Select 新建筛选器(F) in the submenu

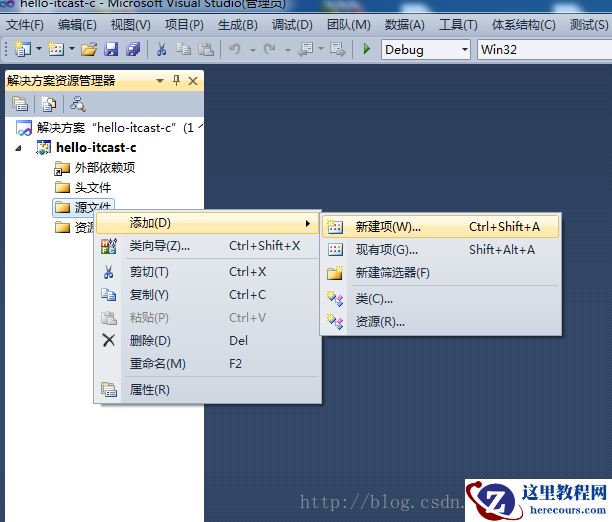click(x=441, y=273)
